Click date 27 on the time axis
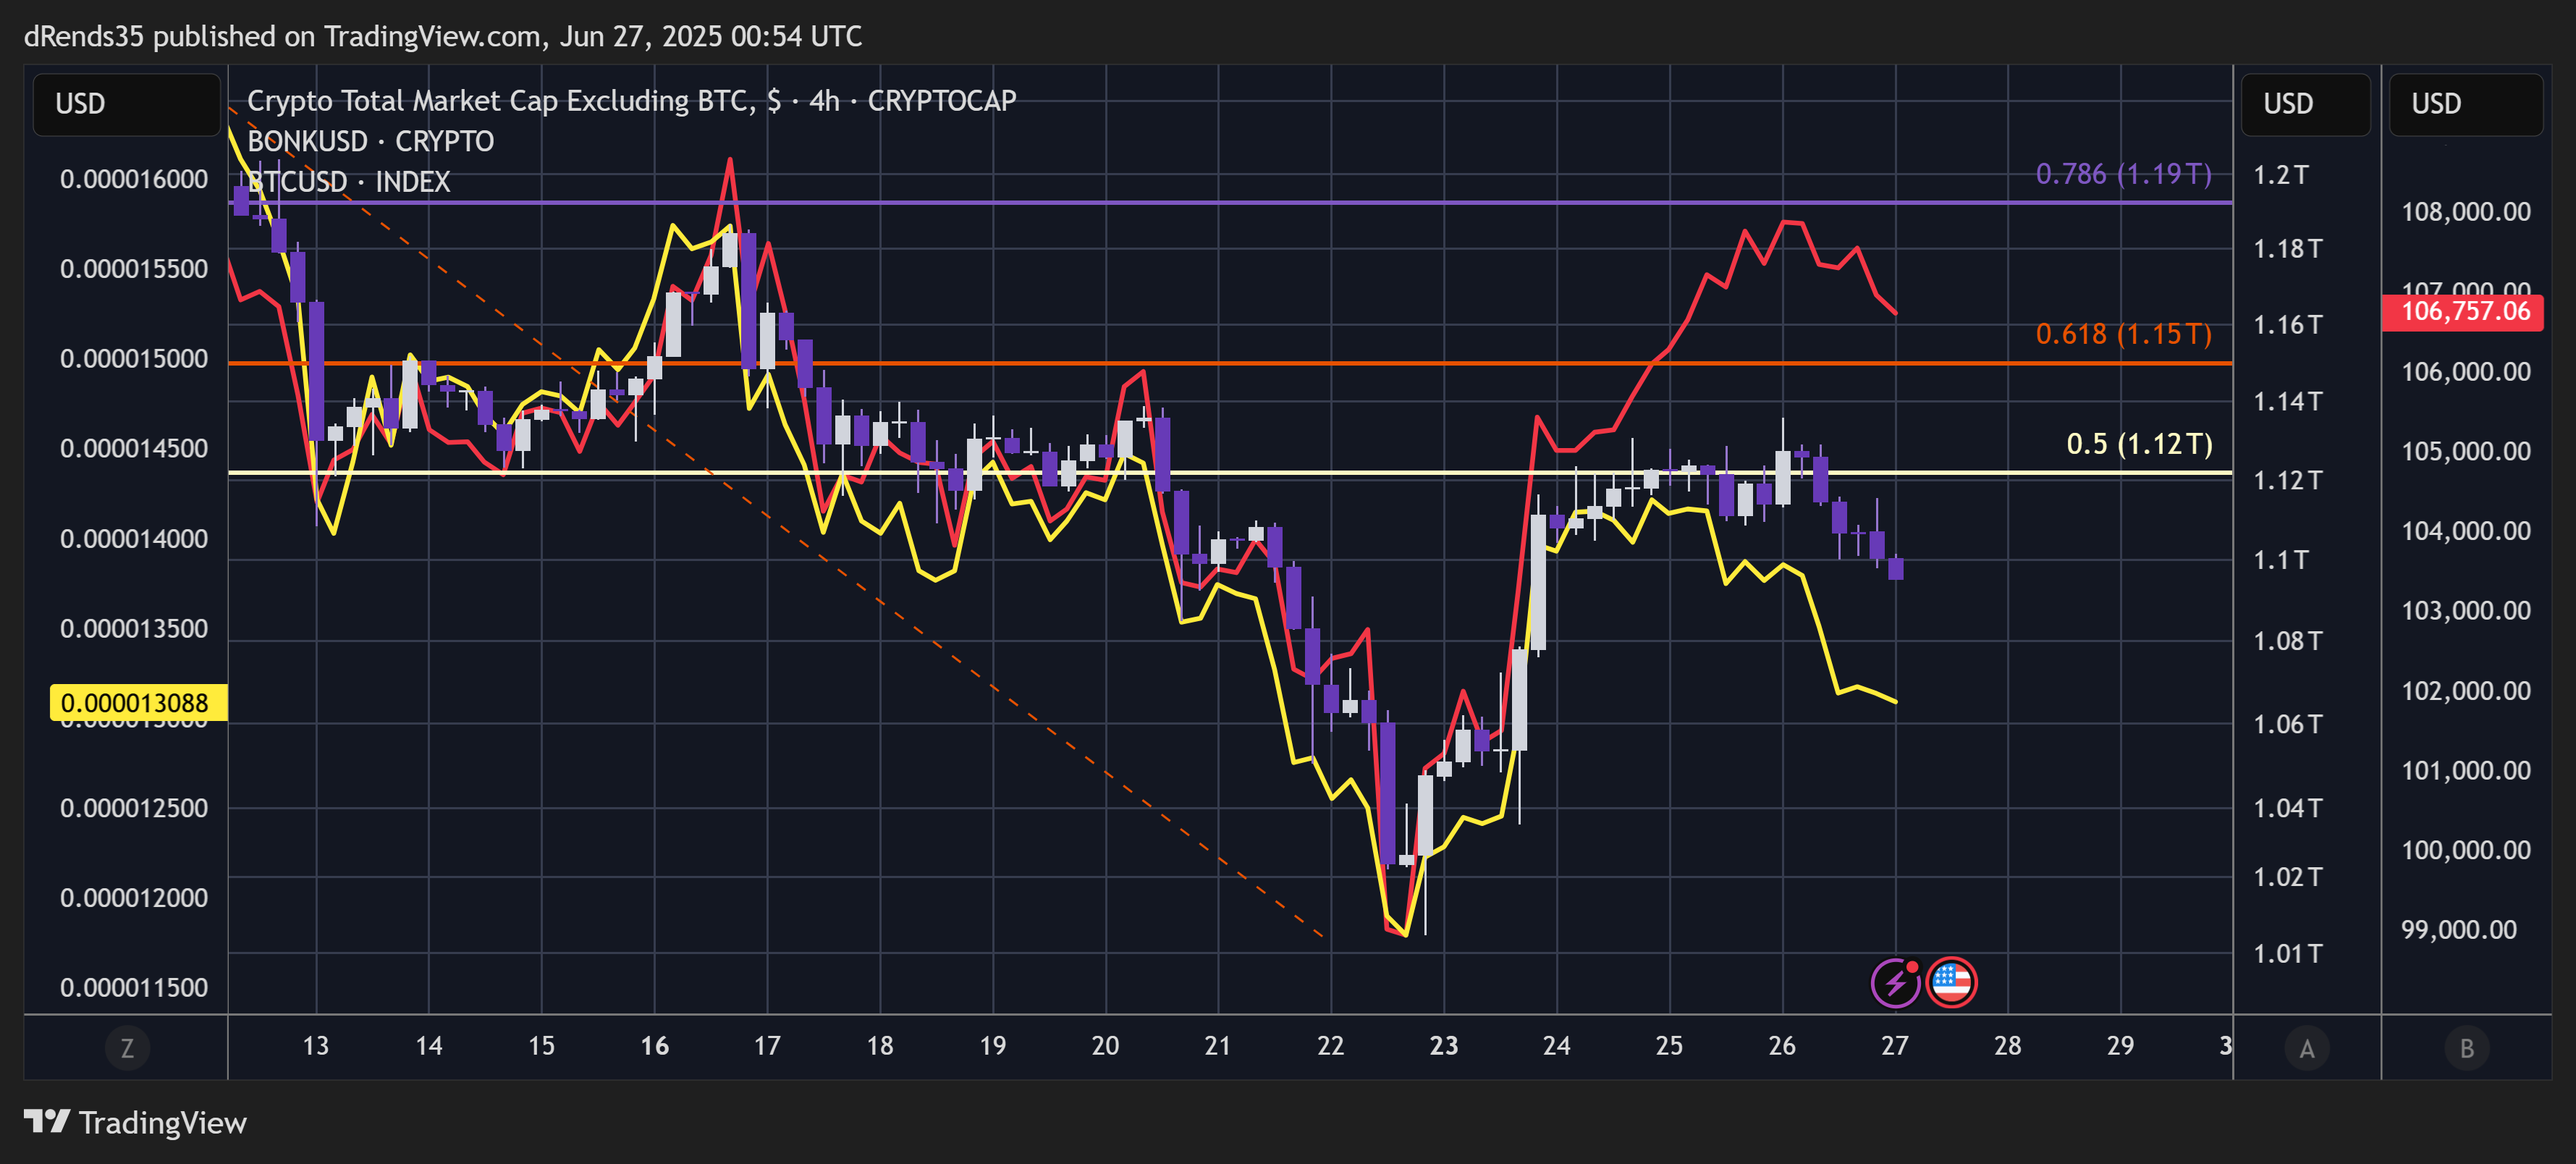Screen dimensions: 2576x1164 [x=1894, y=1046]
